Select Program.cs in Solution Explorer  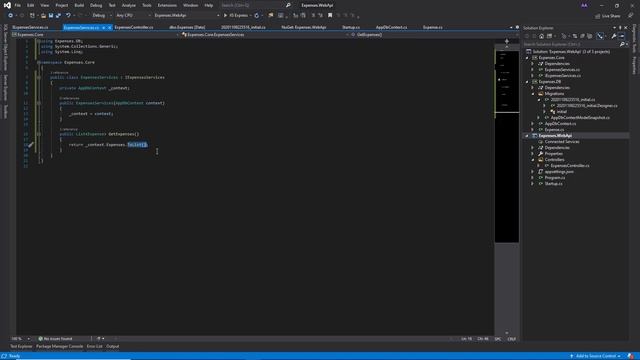point(555,178)
